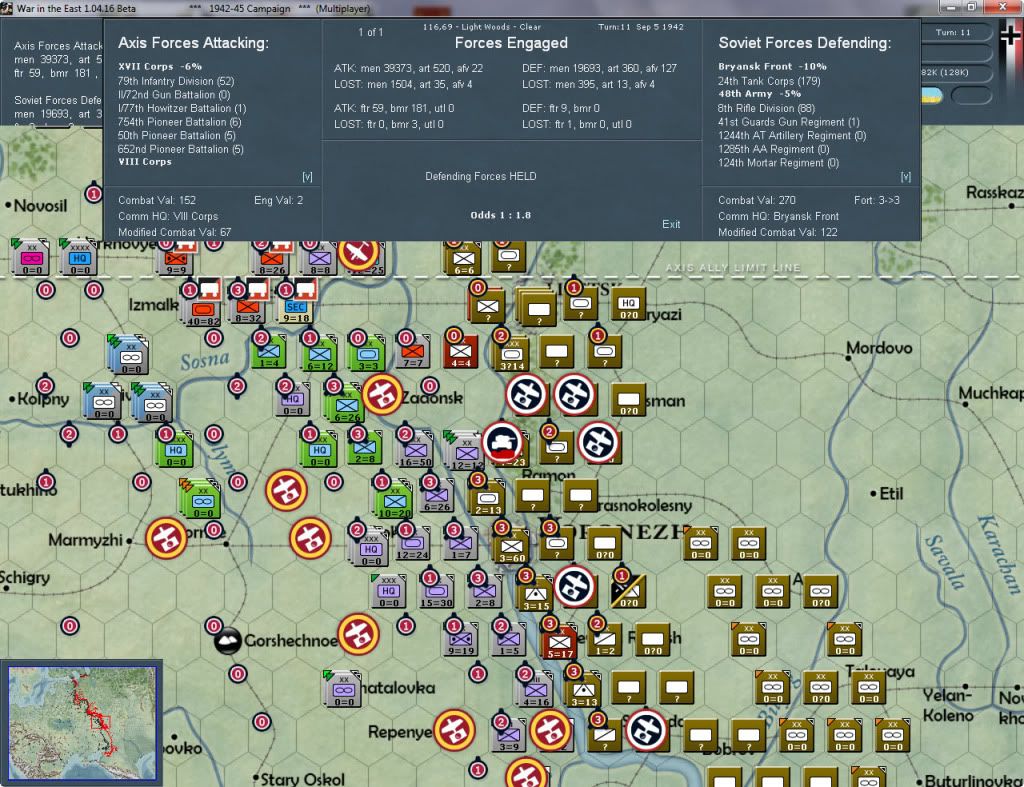The height and width of the screenshot is (787, 1024).
Task: Select the red Soviet 4=4 counter
Action: click(x=460, y=353)
